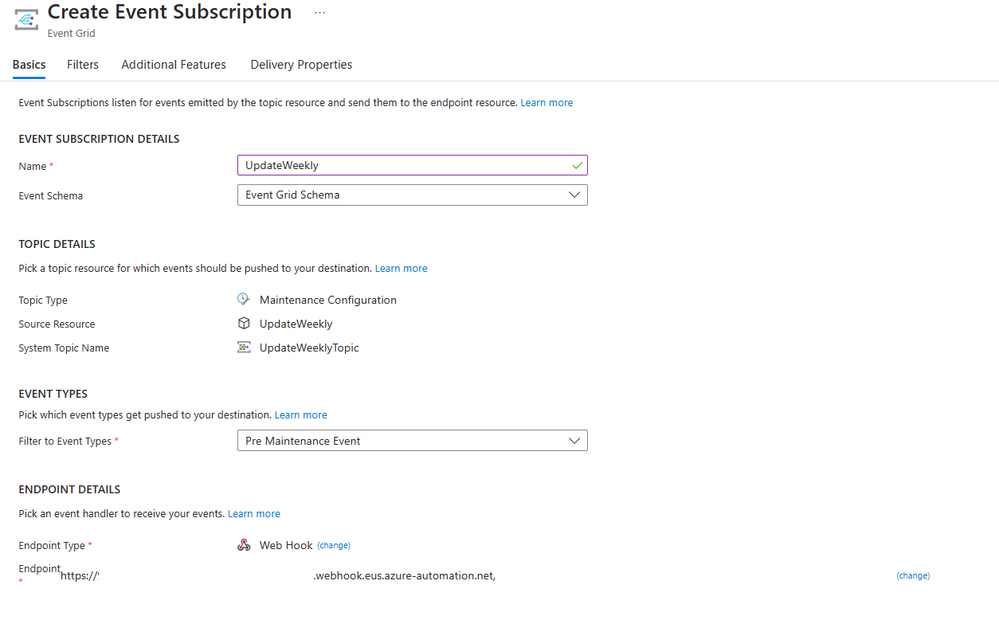This screenshot has width=999, height=617.
Task: Click Learn more under Endpoint Details
Action: tap(254, 514)
